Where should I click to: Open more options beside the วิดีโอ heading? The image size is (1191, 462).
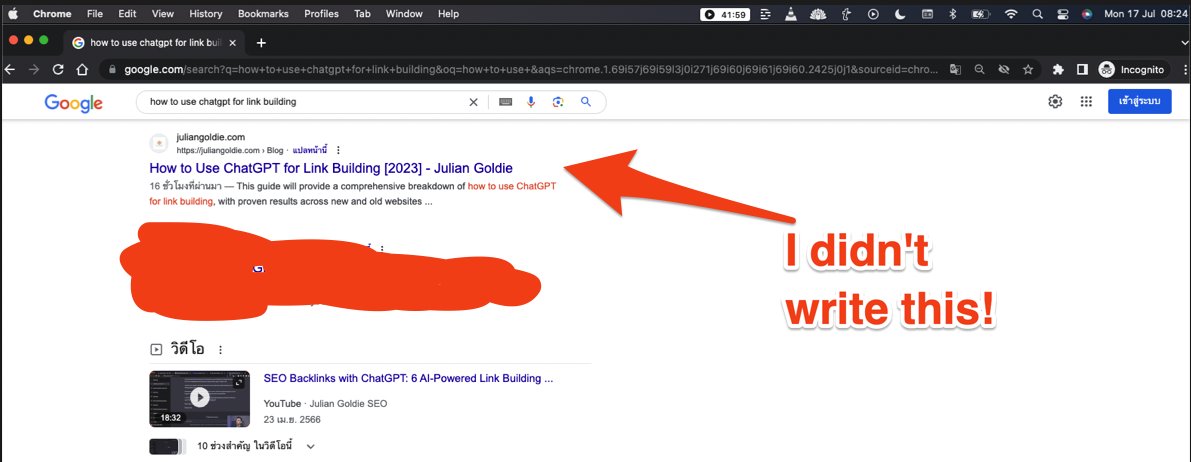pos(220,350)
